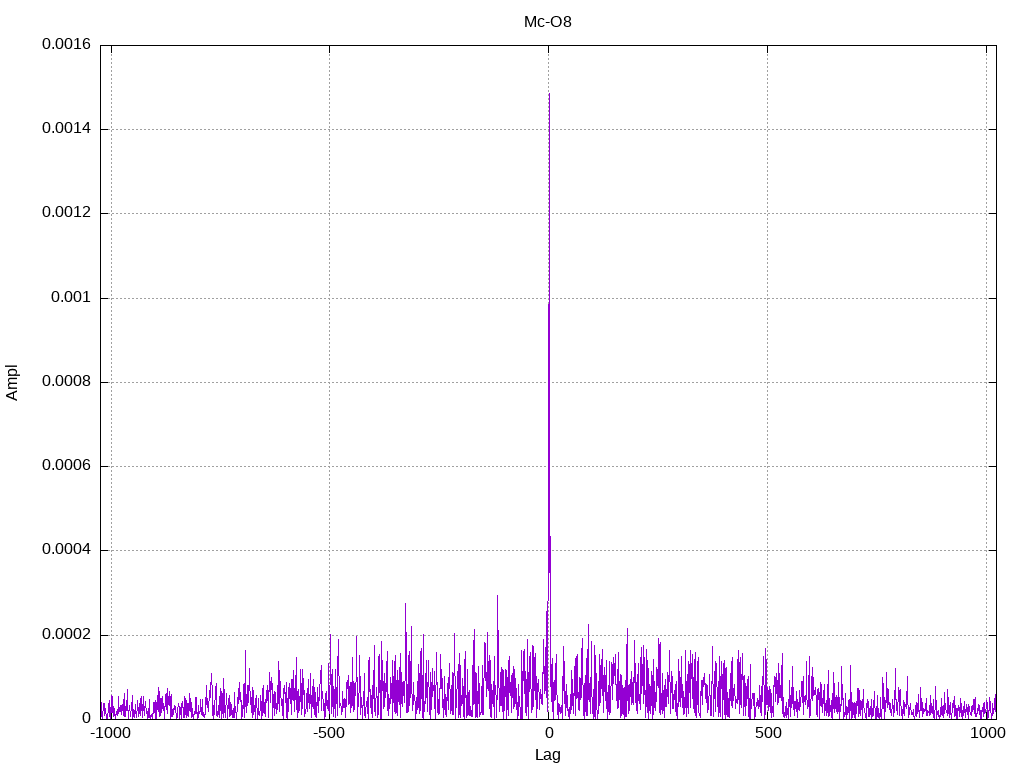Viewport: 1024px width, 768px height.
Task: Click the Ampl y-axis label
Action: [13, 382]
